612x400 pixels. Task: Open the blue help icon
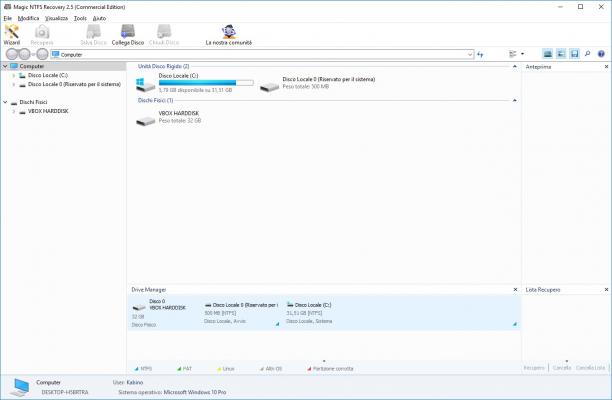(601, 54)
